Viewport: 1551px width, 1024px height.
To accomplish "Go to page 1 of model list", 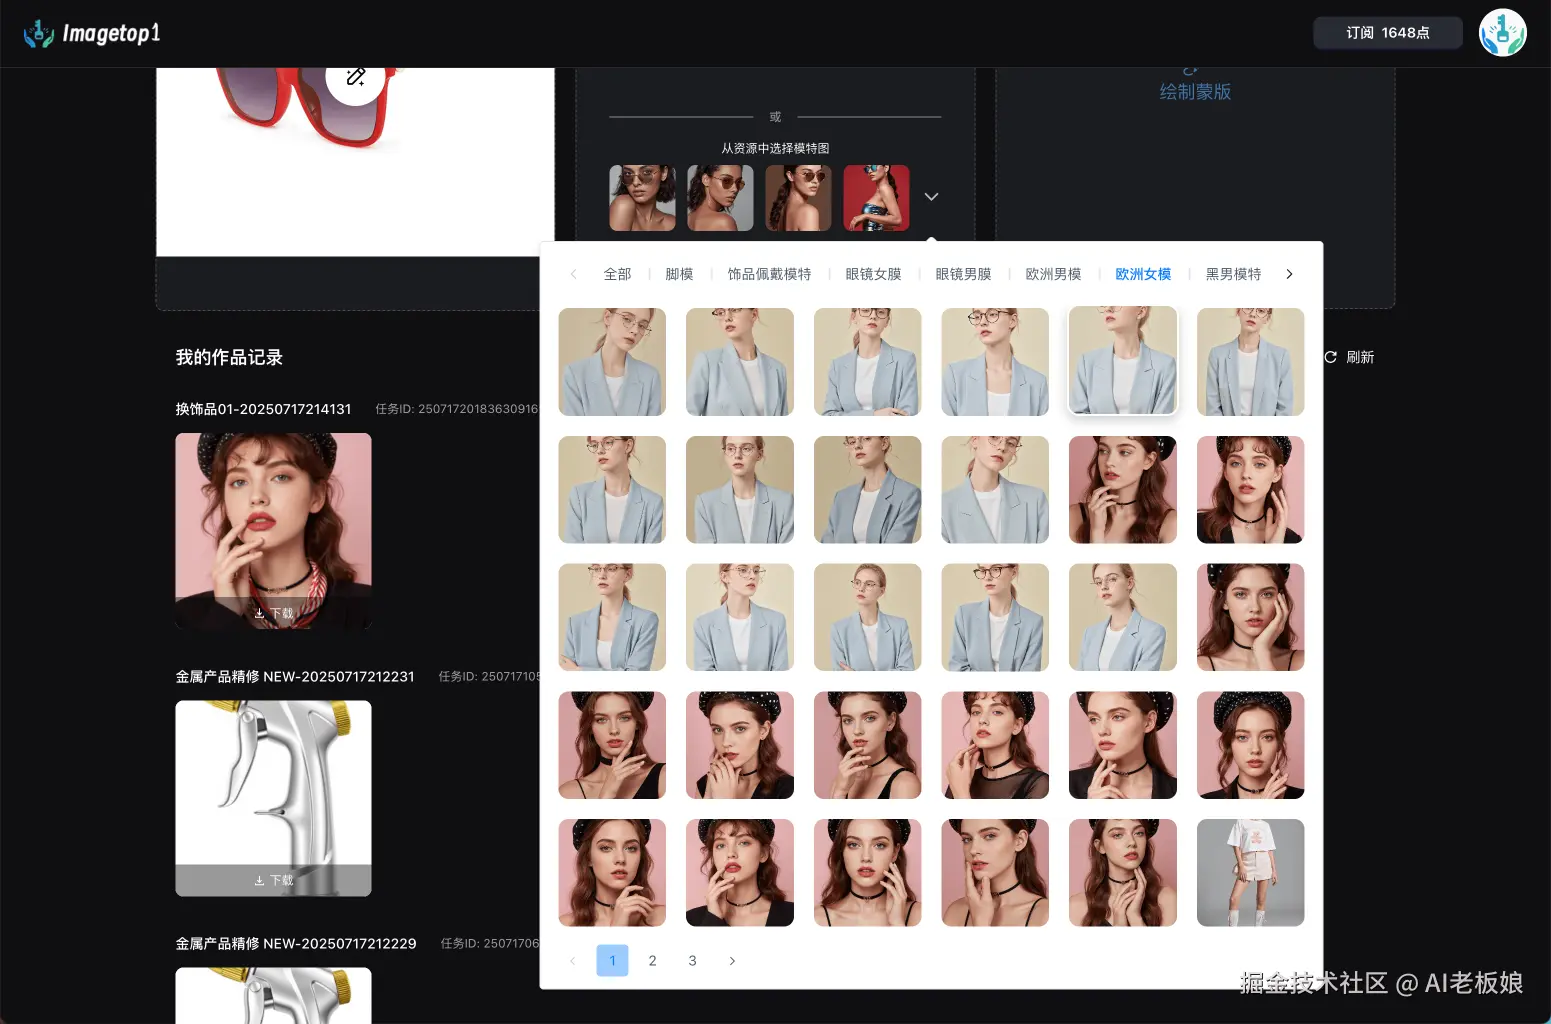I will 612,961.
